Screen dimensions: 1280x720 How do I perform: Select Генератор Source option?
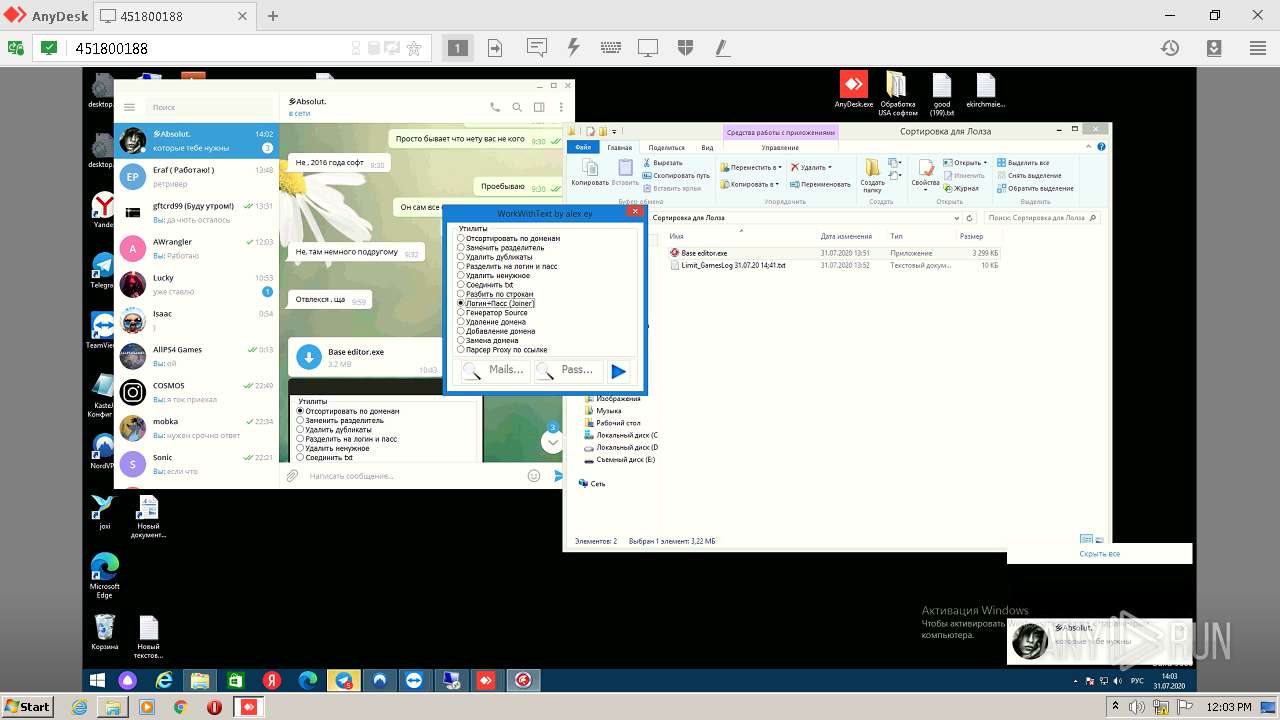[x=492, y=313]
